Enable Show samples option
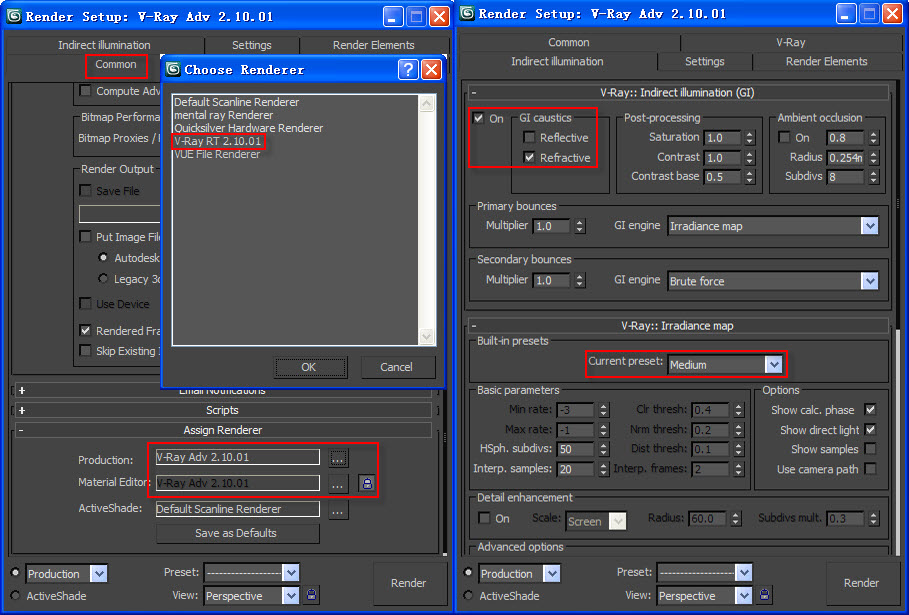 pyautogui.click(x=870, y=449)
